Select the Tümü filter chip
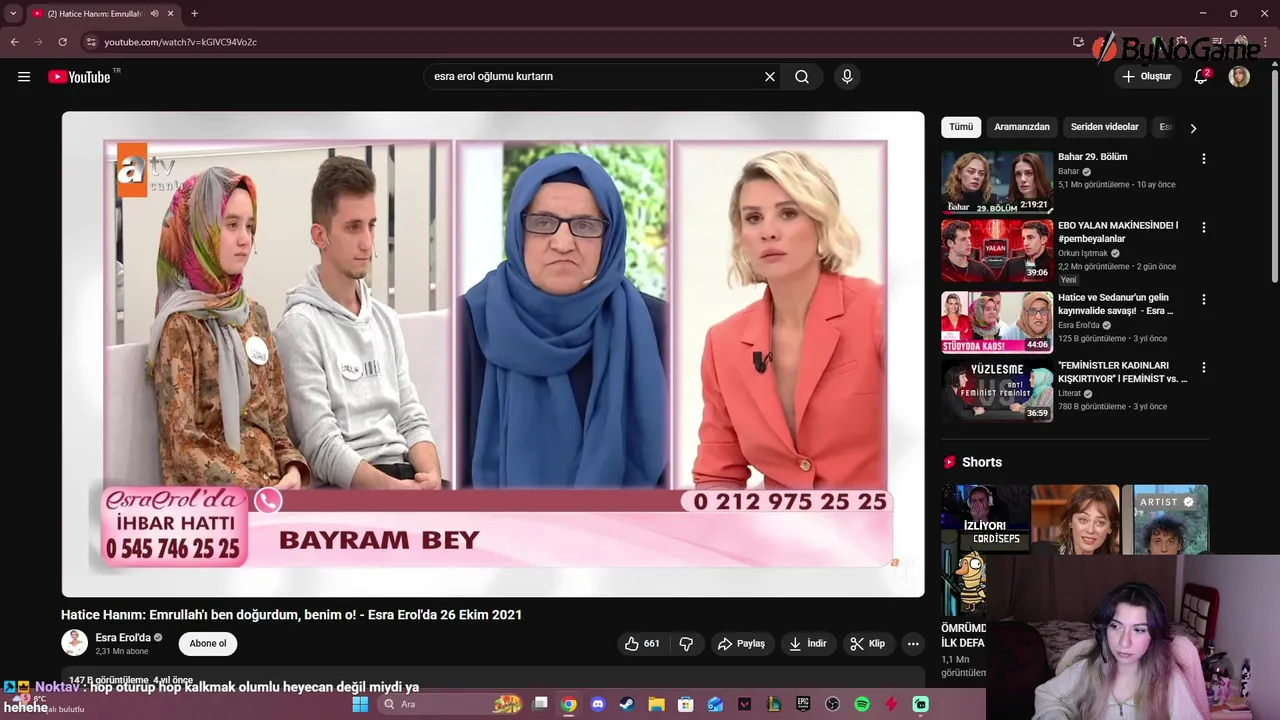The height and width of the screenshot is (720, 1280). (x=961, y=127)
